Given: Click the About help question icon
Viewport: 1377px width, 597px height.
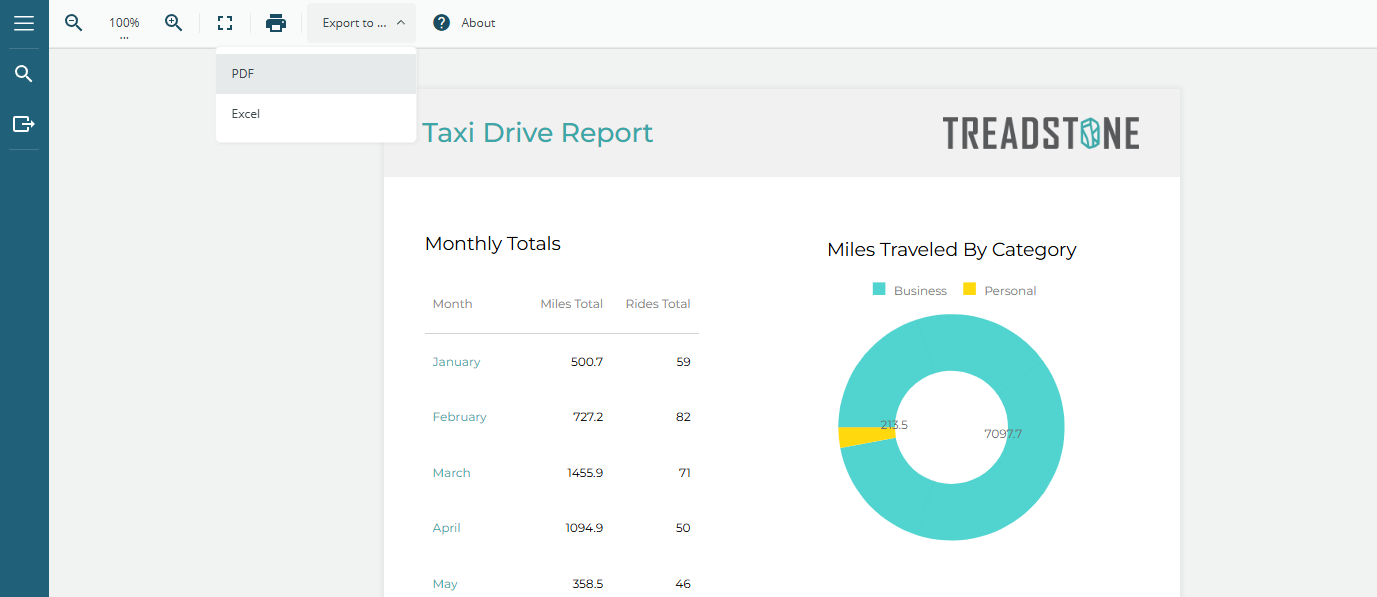Looking at the screenshot, I should (441, 23).
